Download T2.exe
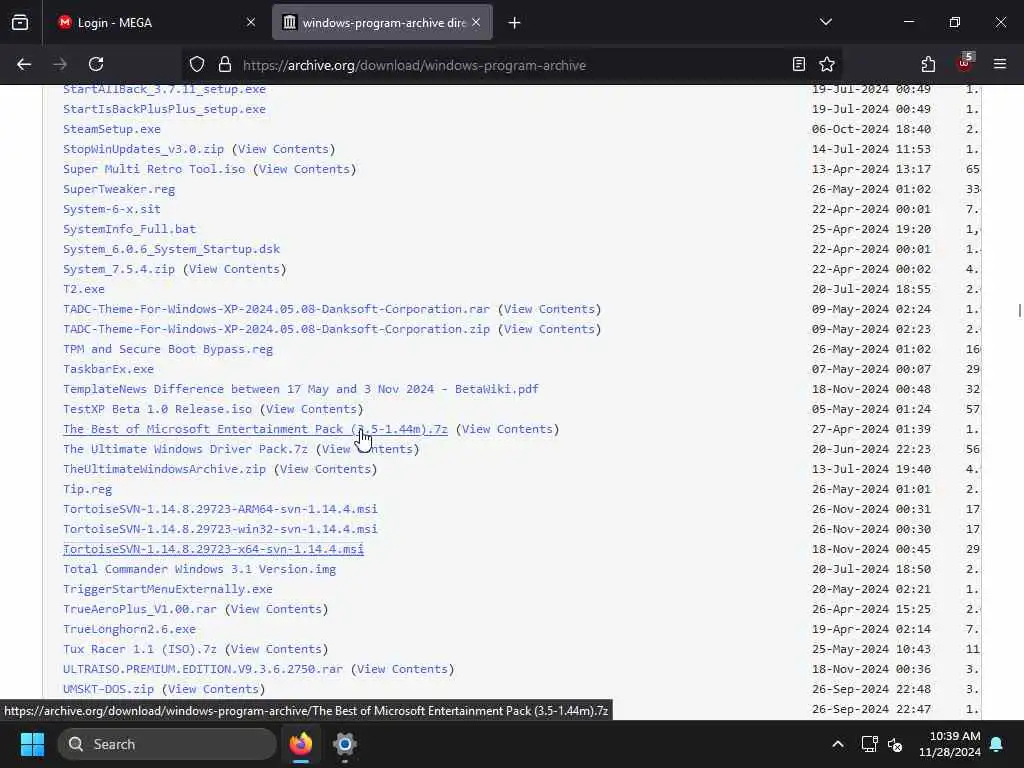The width and height of the screenshot is (1024, 768). click(84, 289)
